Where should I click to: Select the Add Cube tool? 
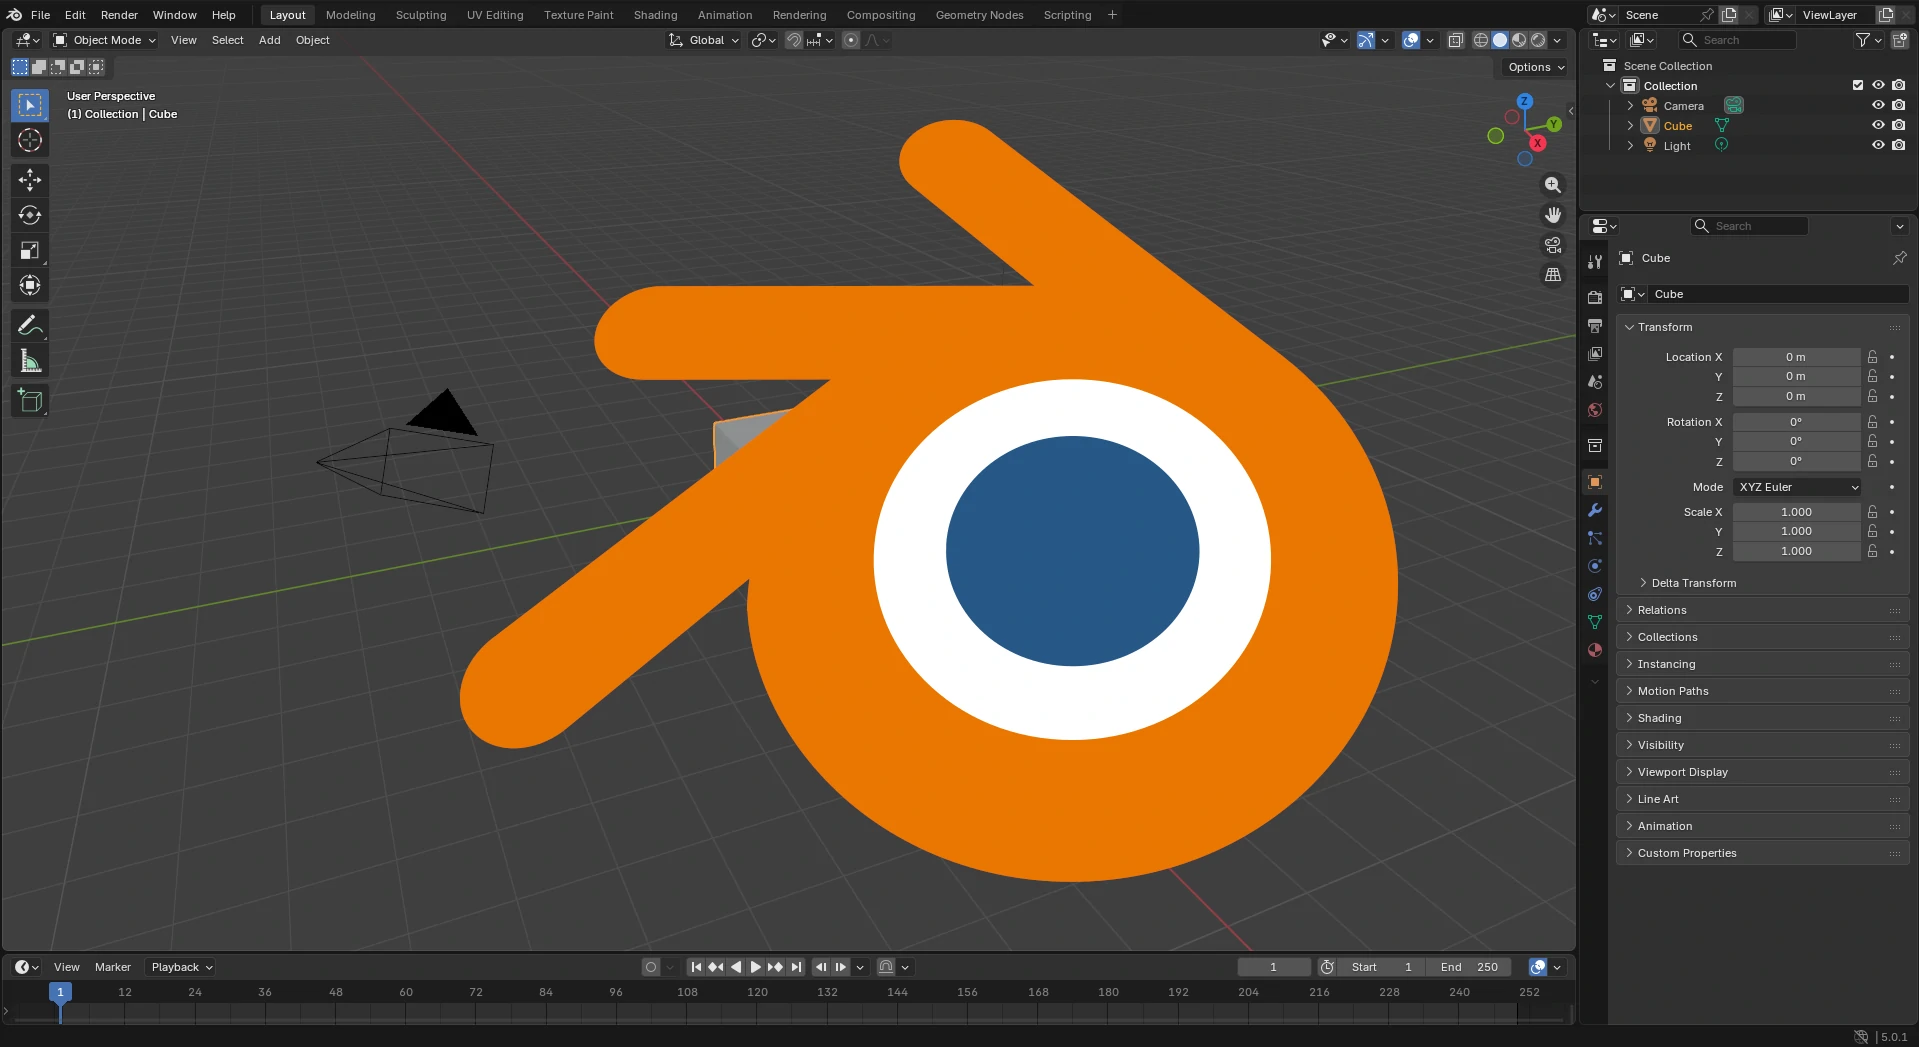tap(30, 401)
